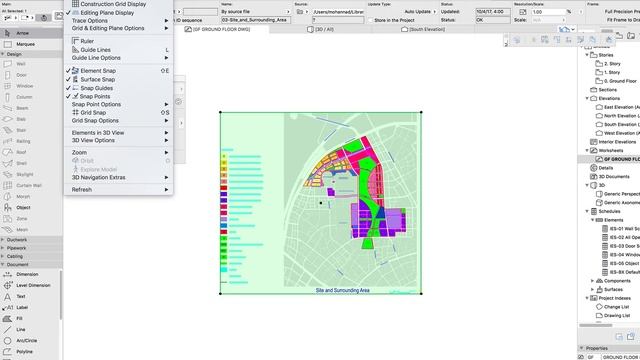This screenshot has width=640, height=360.
Task: Switch to GF GROUND FLOOR DWG tab
Action: [x=221, y=29]
